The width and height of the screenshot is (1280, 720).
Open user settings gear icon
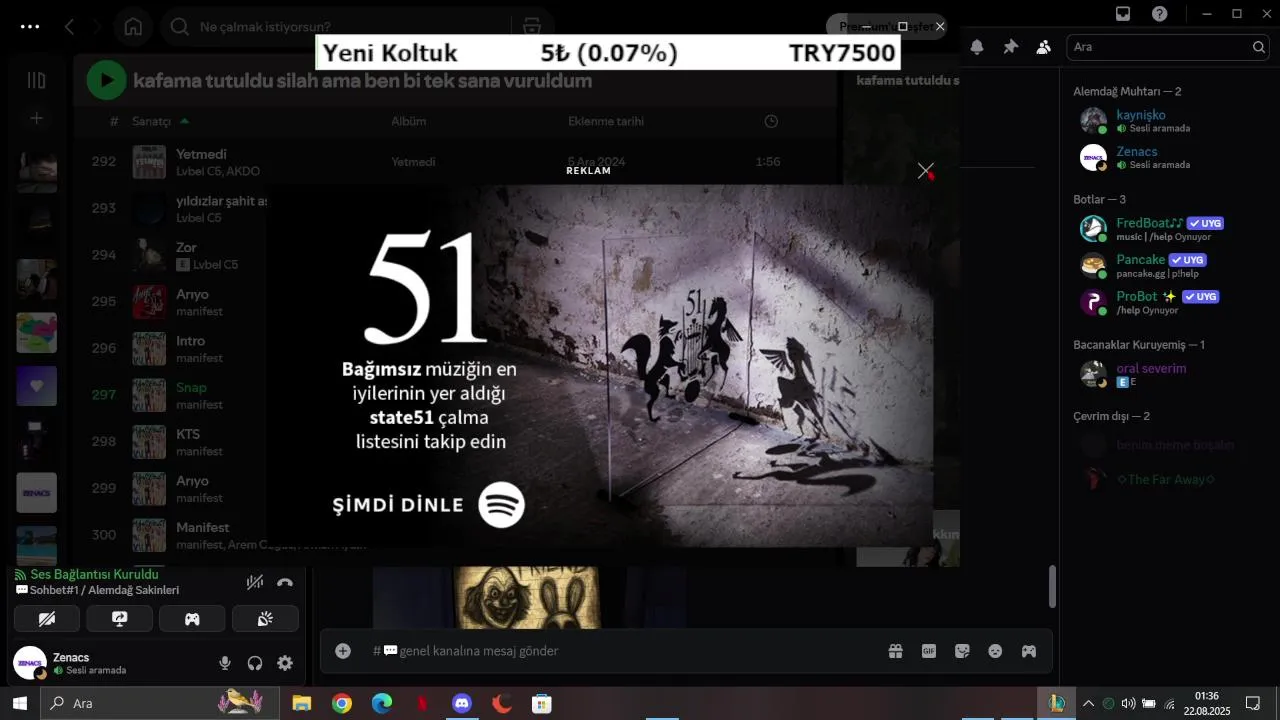coord(285,663)
